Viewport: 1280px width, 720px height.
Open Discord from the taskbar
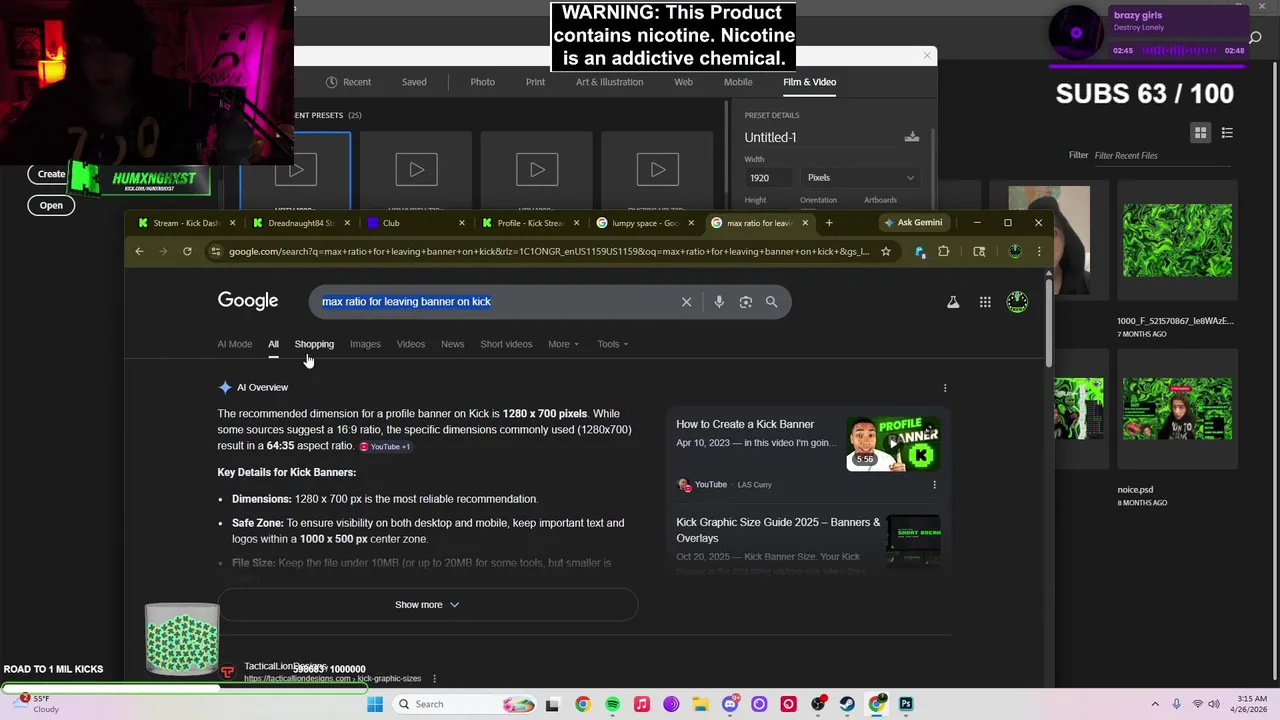click(x=730, y=704)
